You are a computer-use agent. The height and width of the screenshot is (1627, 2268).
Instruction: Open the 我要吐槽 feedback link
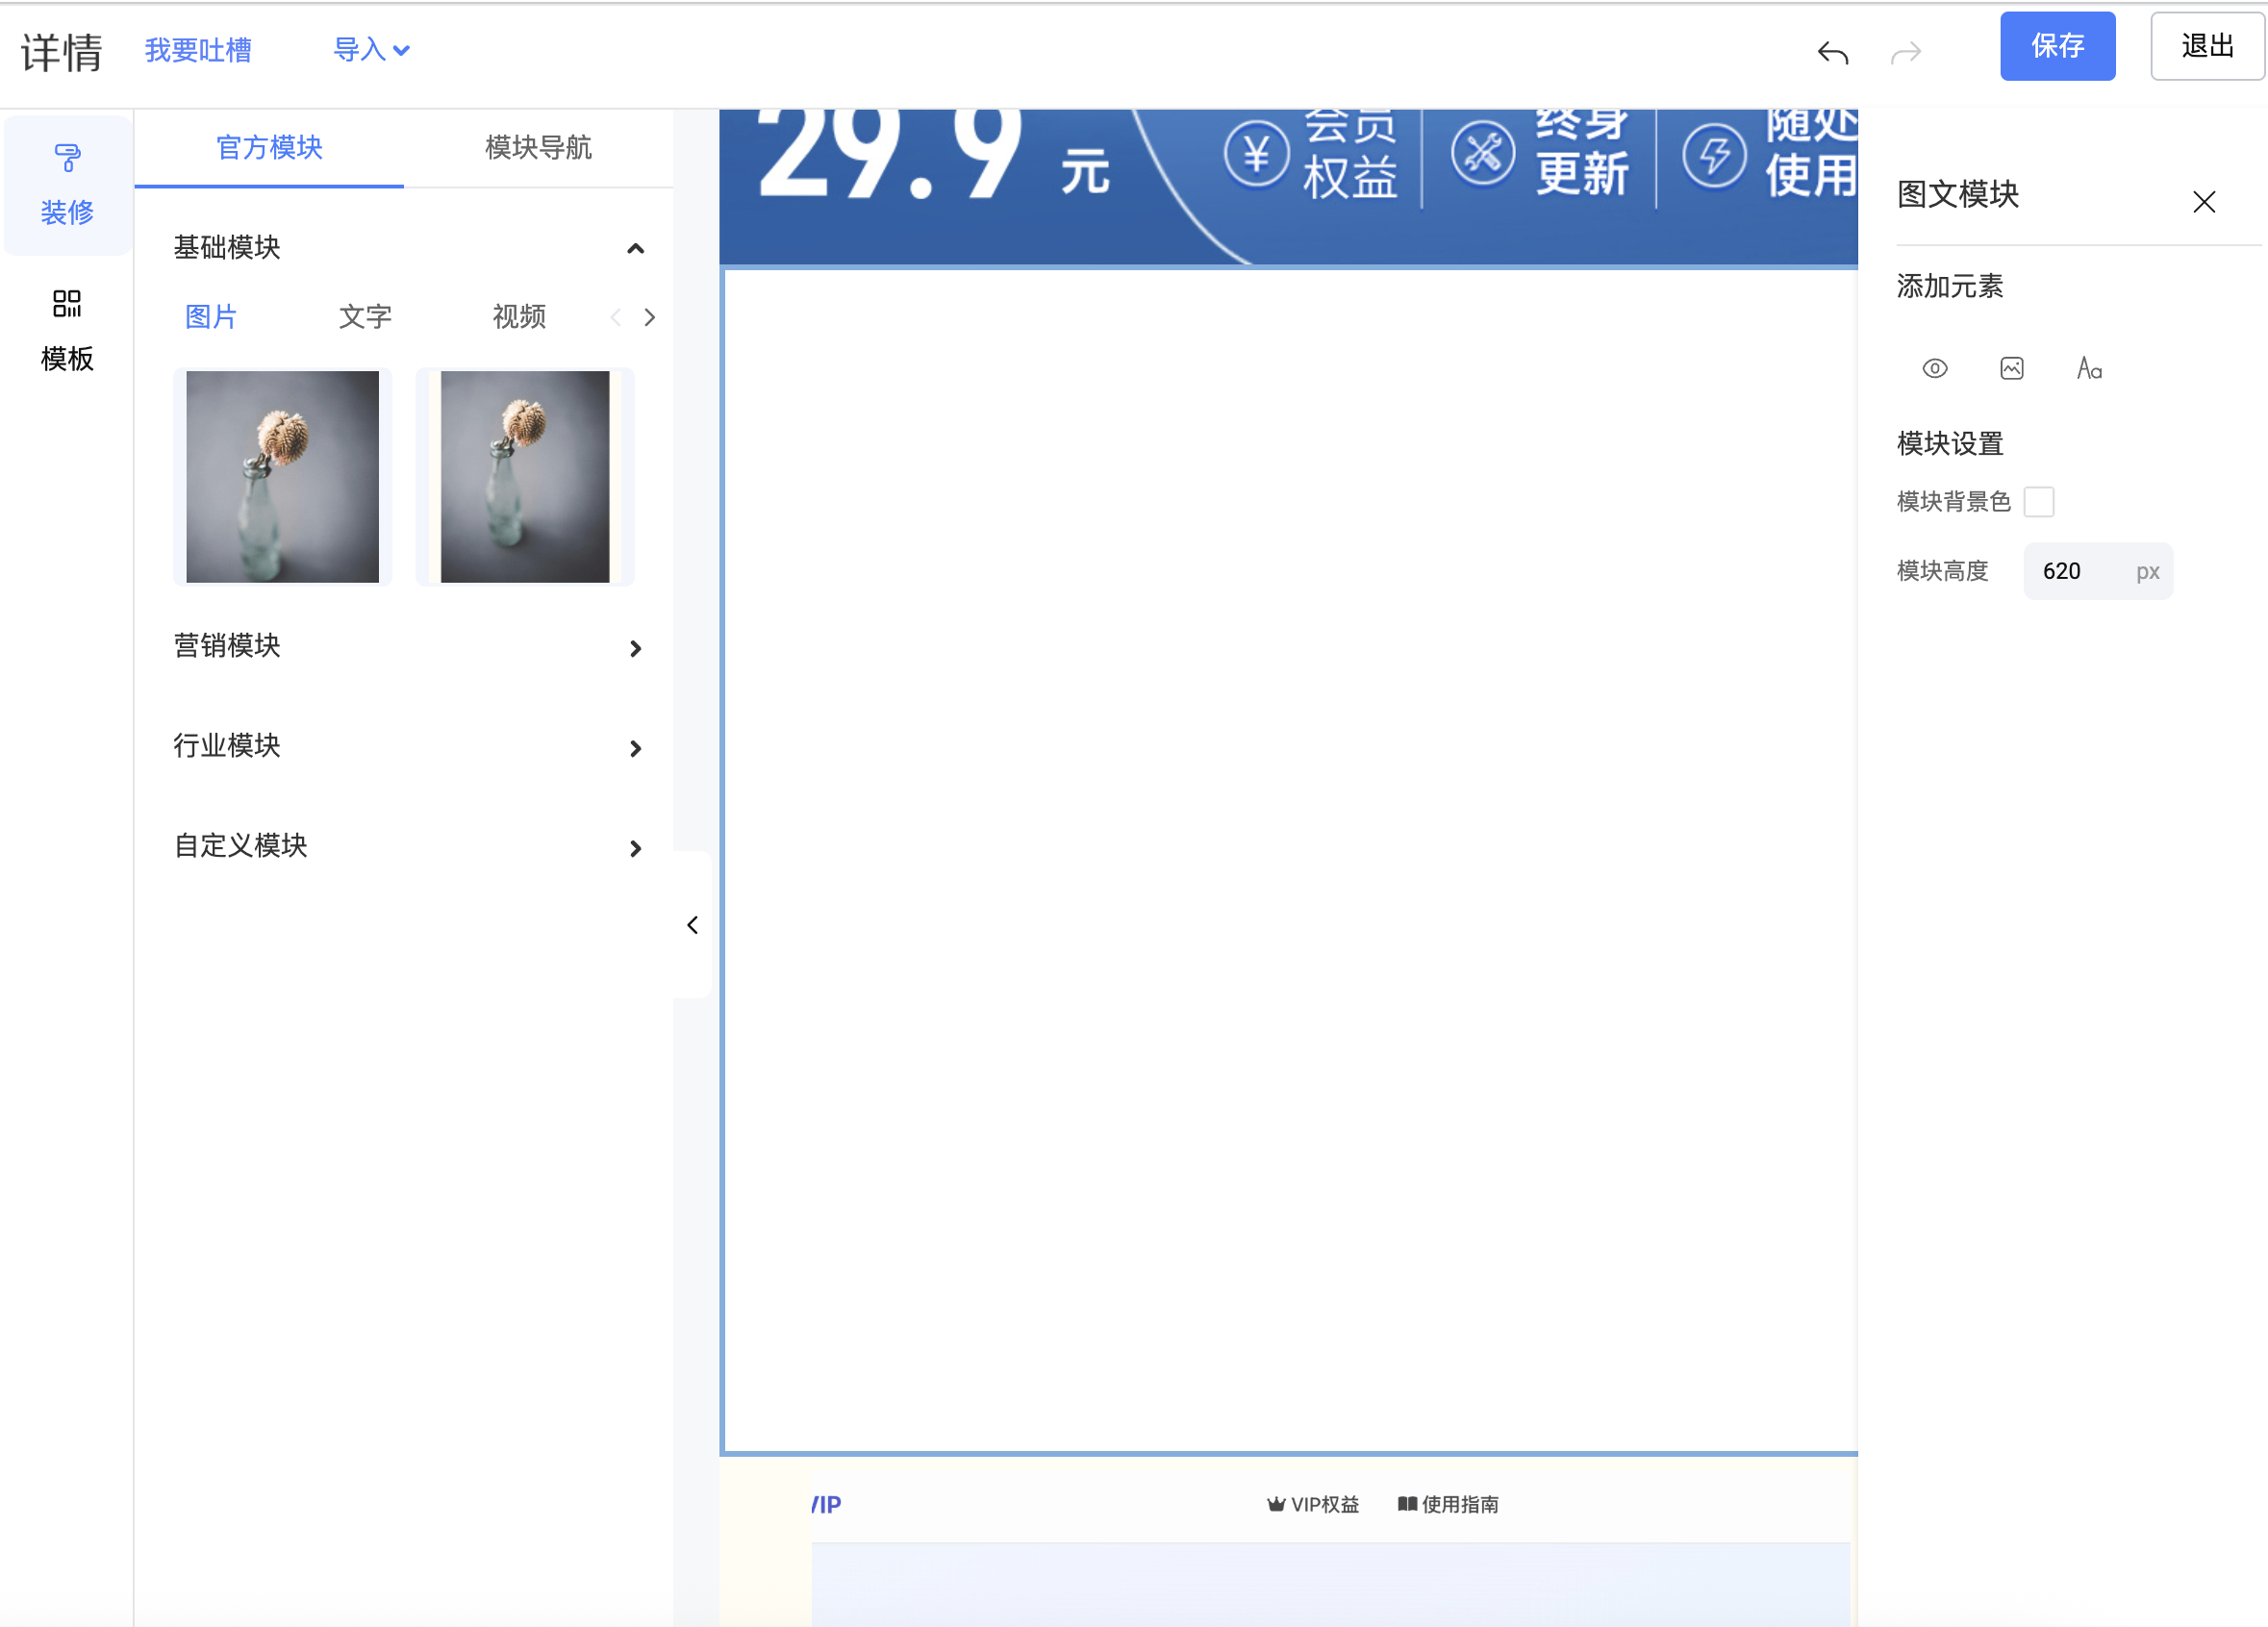[198, 50]
